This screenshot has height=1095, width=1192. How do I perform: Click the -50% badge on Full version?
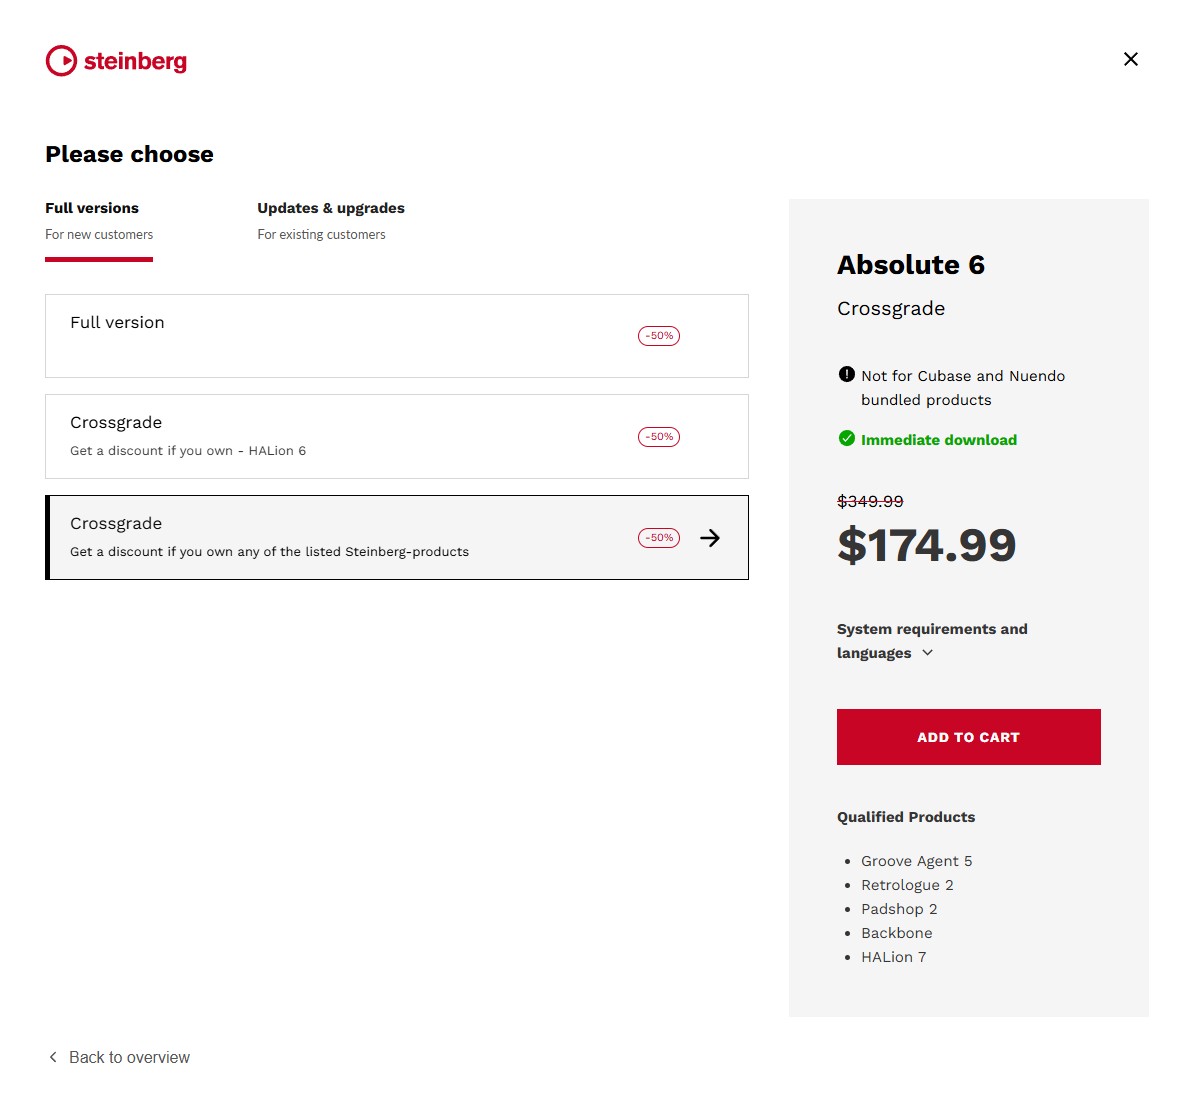point(659,336)
